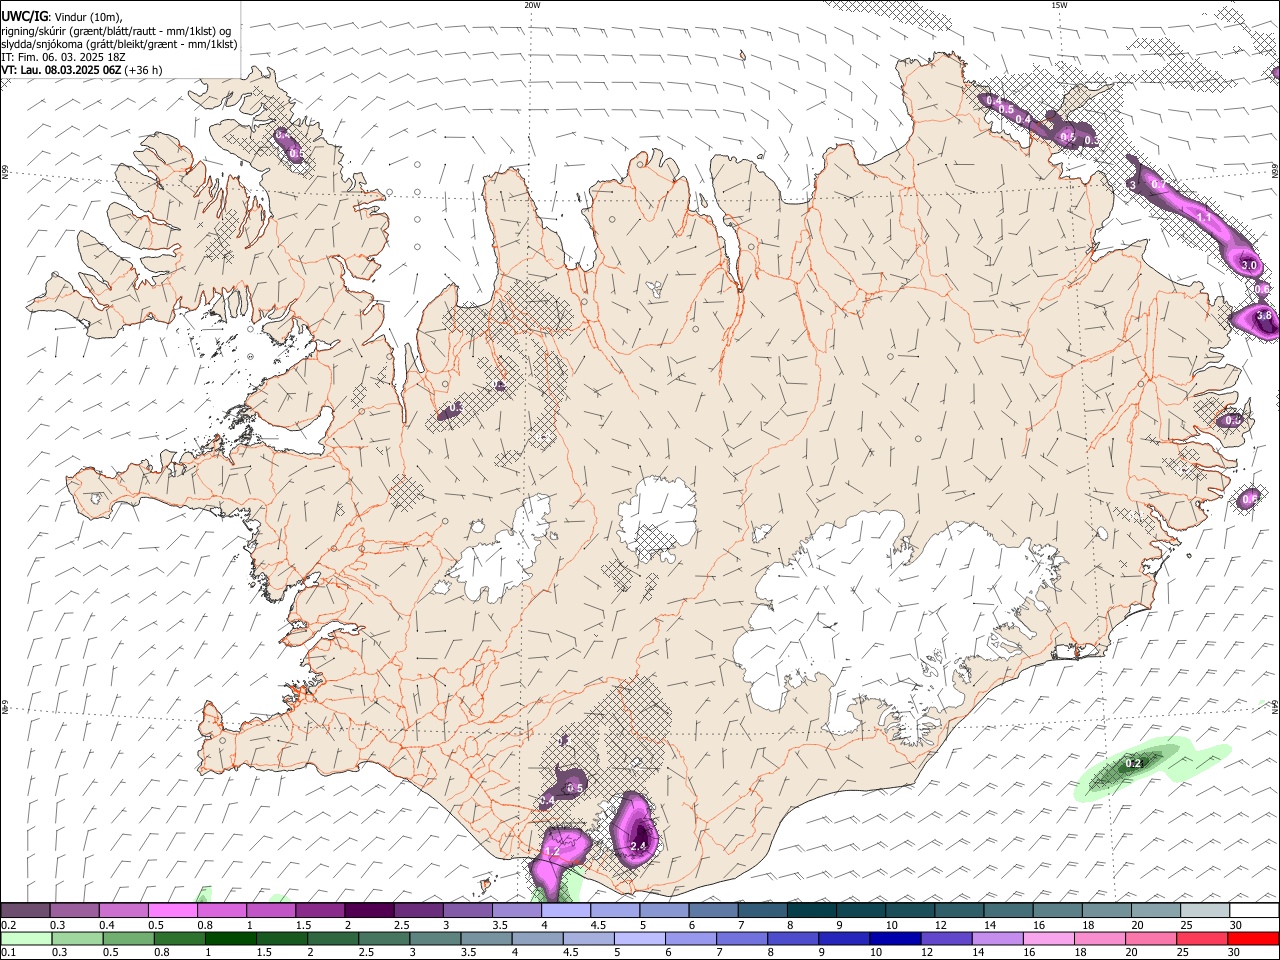
Task: Click the "3.8" snowfall value on the map
Action: pyautogui.click(x=1263, y=316)
